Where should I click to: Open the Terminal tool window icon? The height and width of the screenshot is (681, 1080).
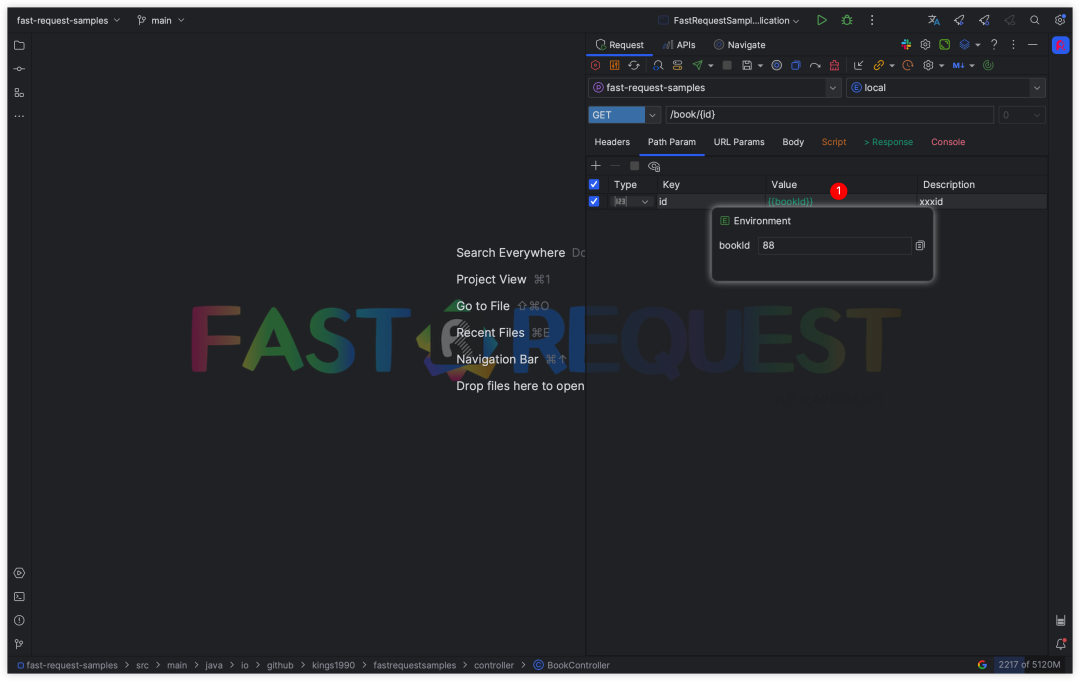[19, 596]
